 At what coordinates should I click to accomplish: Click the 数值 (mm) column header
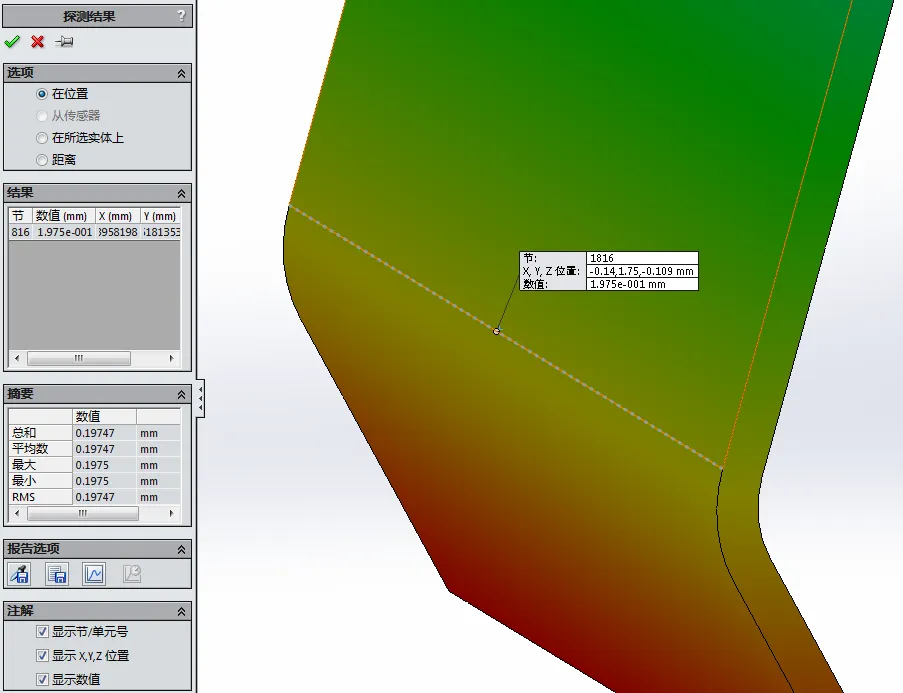pos(63,216)
